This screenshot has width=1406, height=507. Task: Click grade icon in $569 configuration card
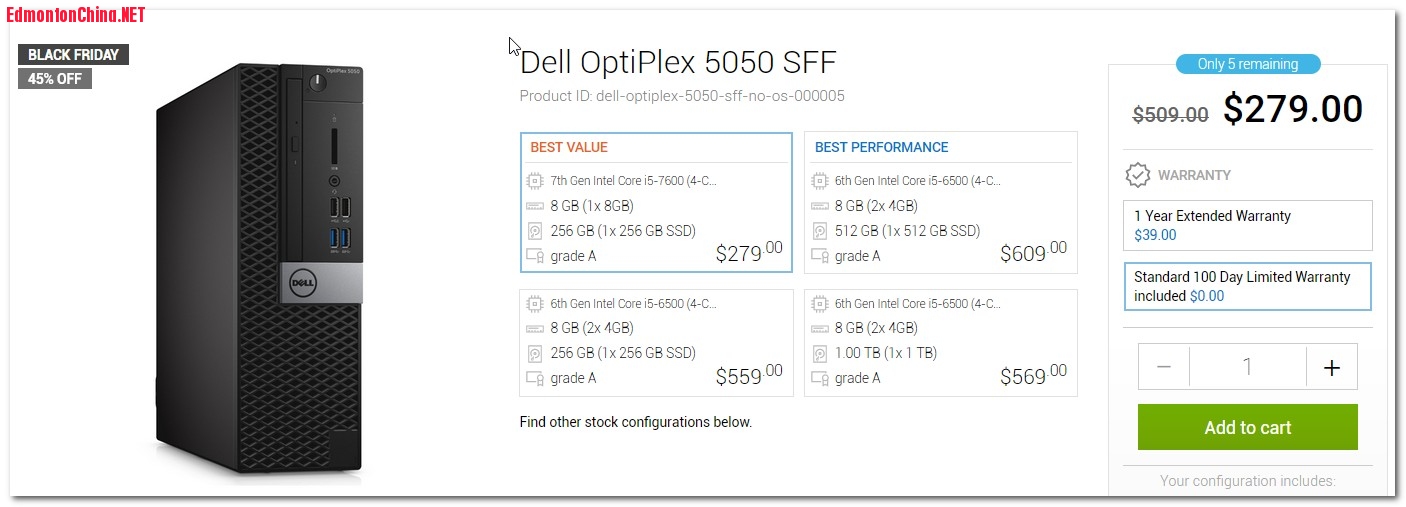tap(820, 378)
